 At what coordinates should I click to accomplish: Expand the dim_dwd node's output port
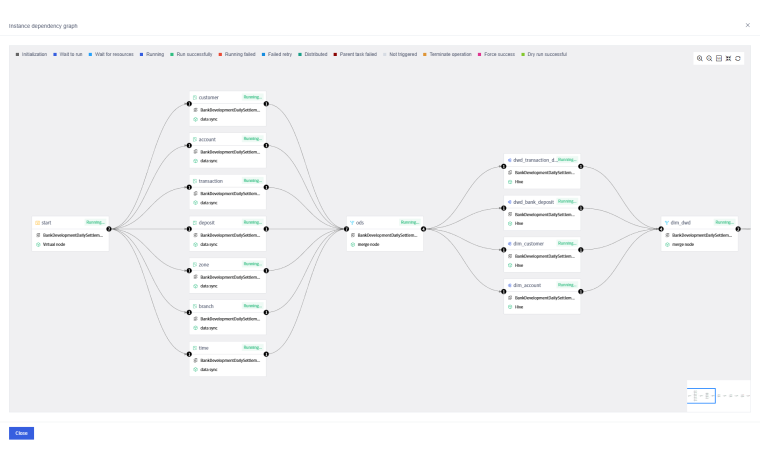738,229
